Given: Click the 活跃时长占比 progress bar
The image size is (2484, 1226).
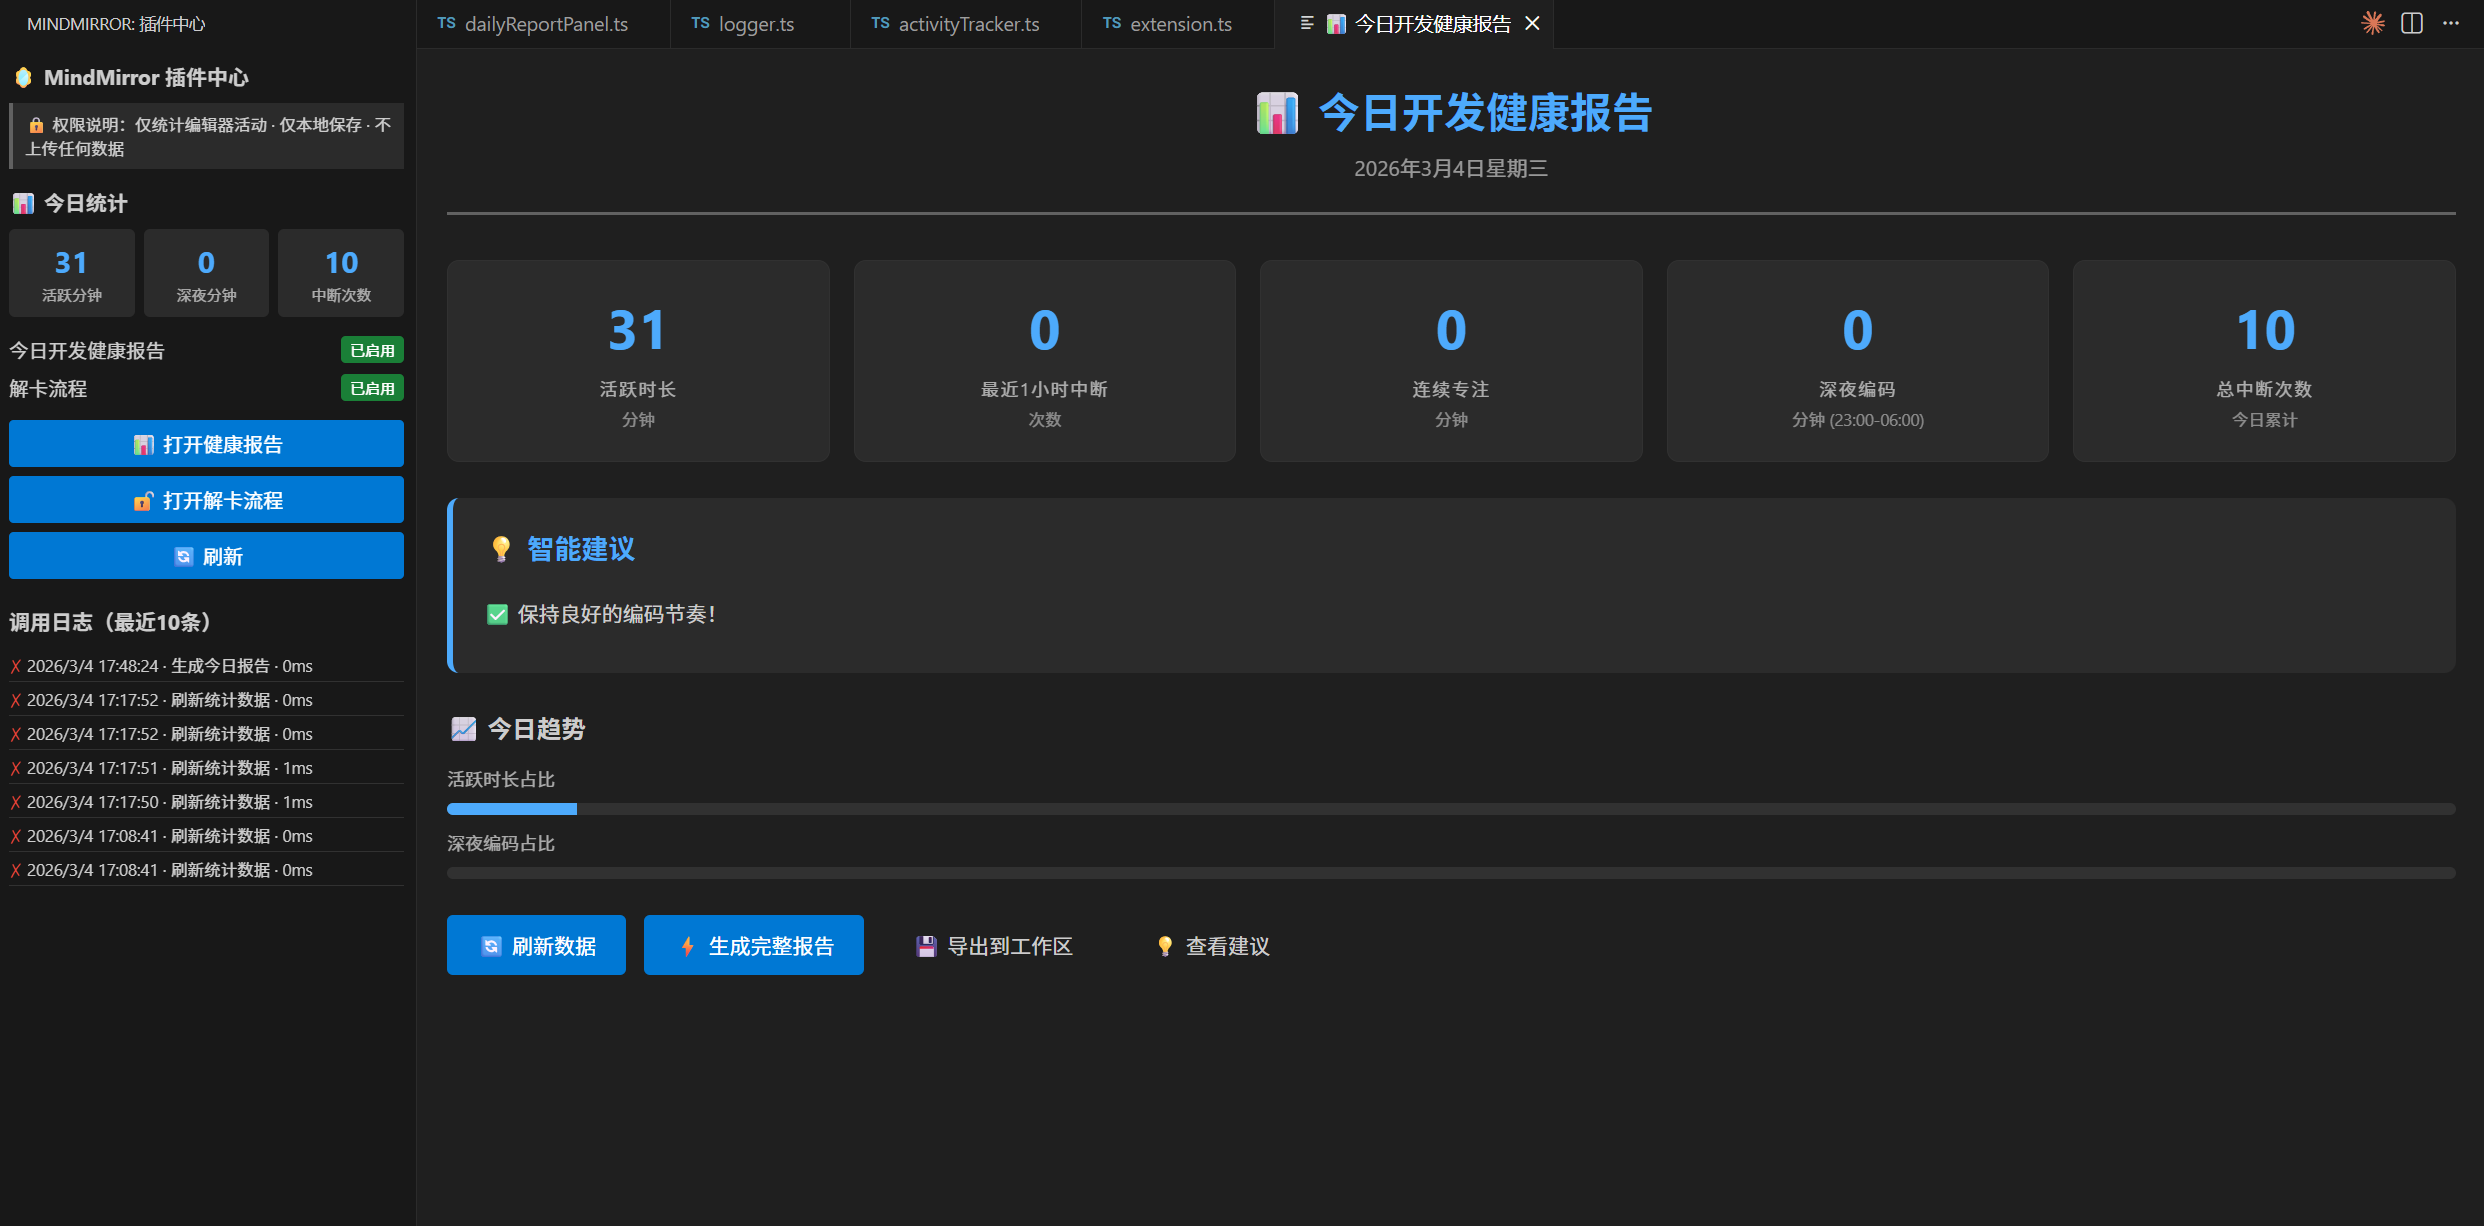Looking at the screenshot, I should click(x=1450, y=809).
